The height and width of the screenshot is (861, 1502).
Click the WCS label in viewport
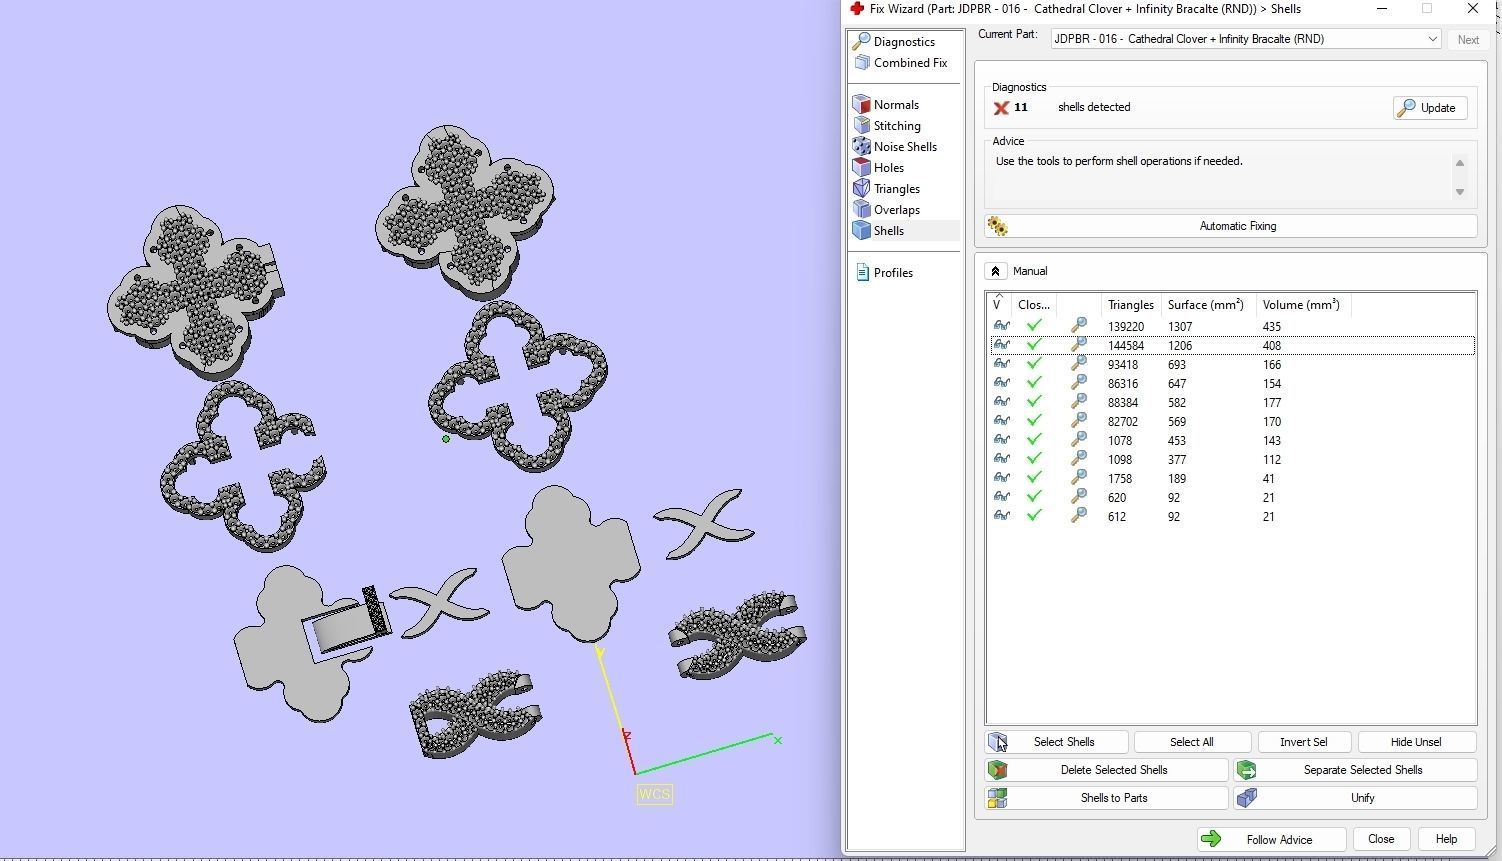pyautogui.click(x=654, y=794)
